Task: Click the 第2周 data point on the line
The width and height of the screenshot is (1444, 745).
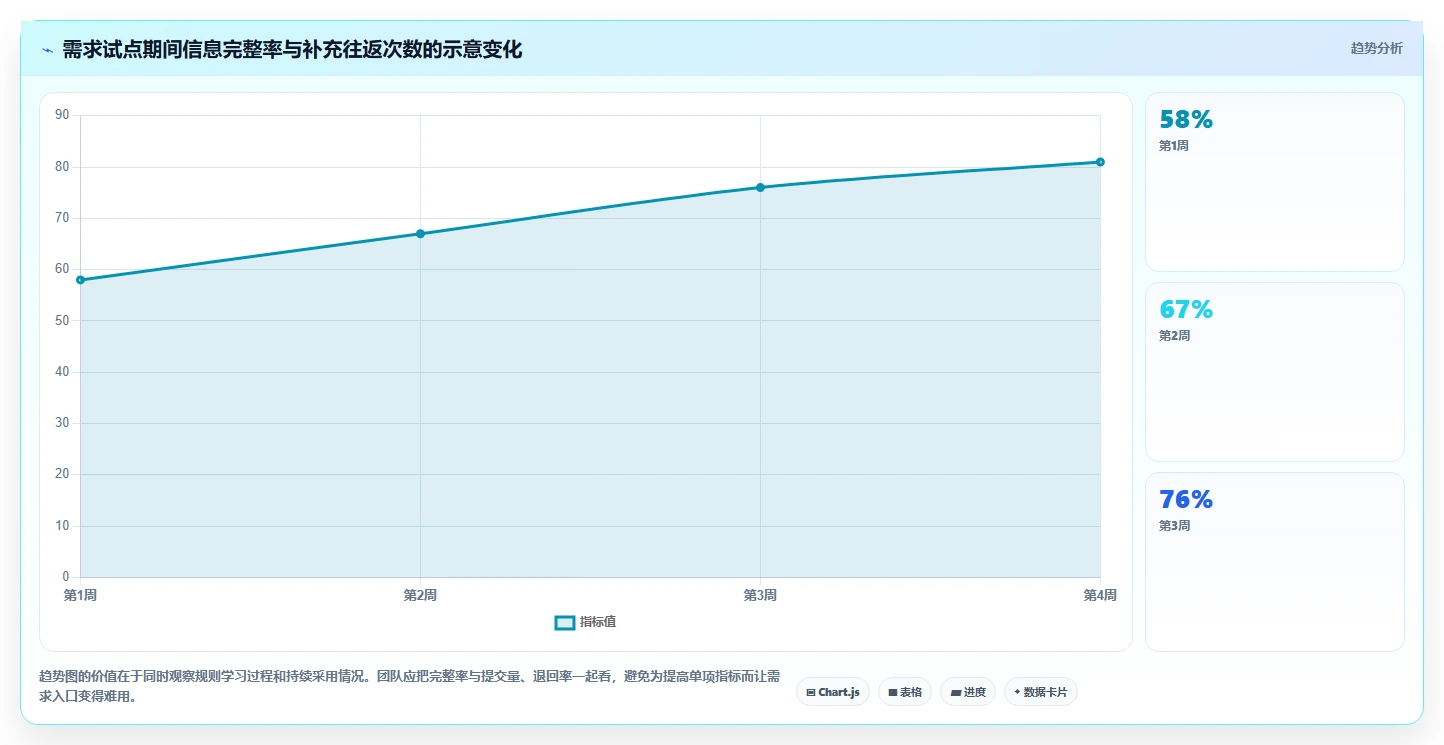Action: coord(420,234)
